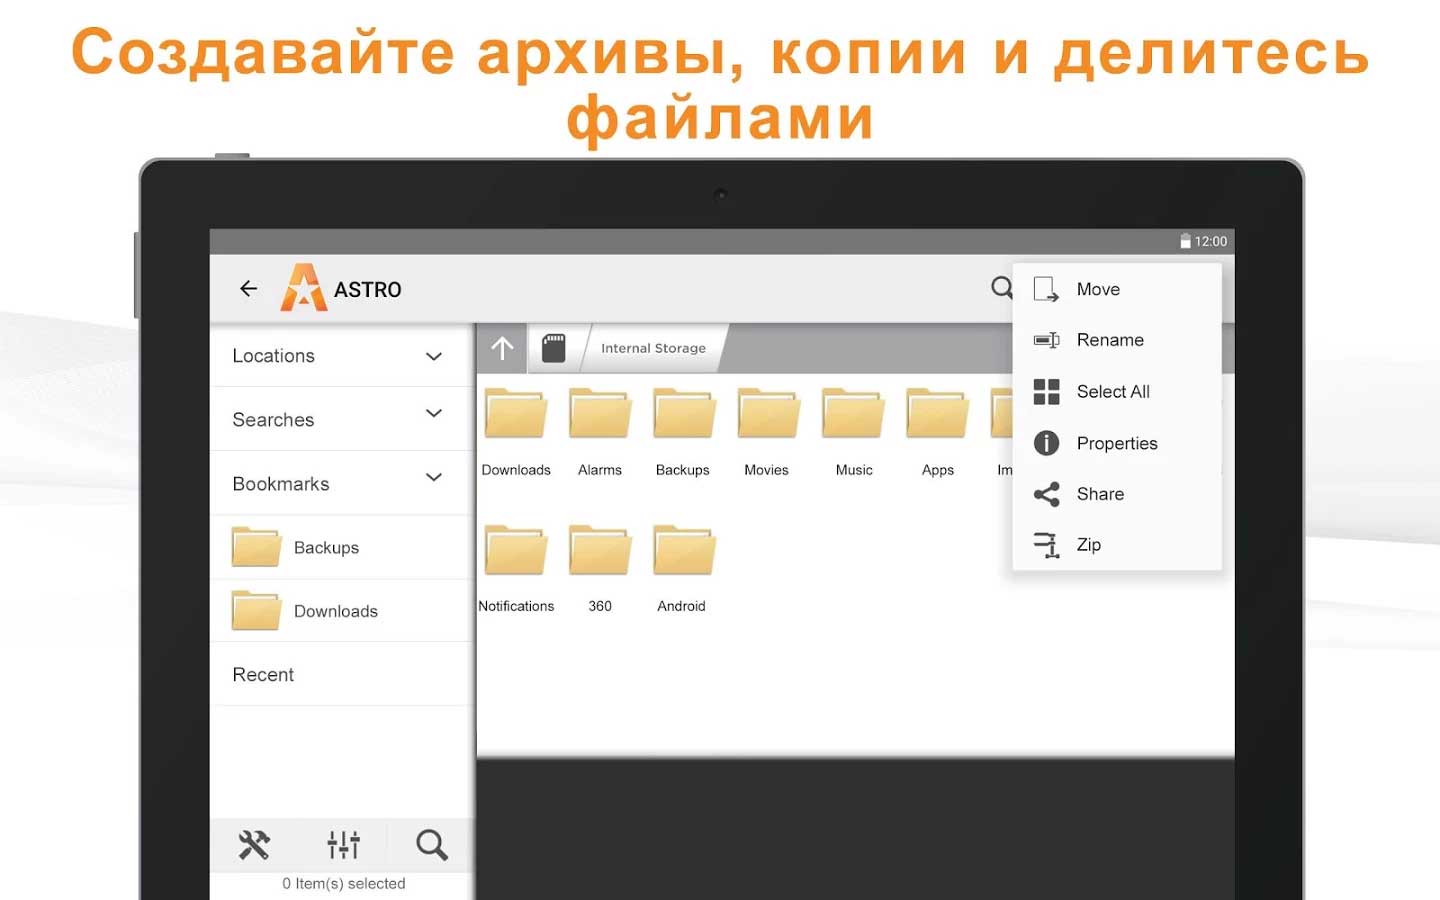Open the Android folder
This screenshot has height=900, width=1440.
click(x=682, y=569)
